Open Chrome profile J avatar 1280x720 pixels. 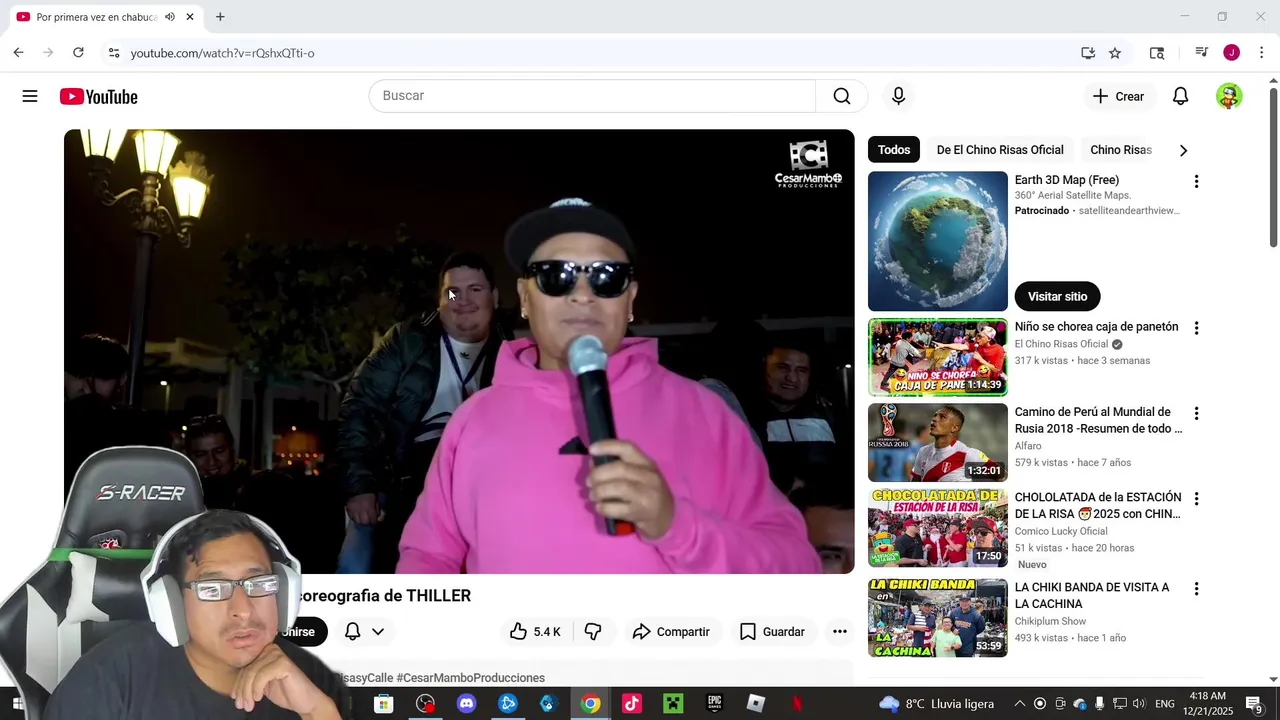(x=1231, y=53)
